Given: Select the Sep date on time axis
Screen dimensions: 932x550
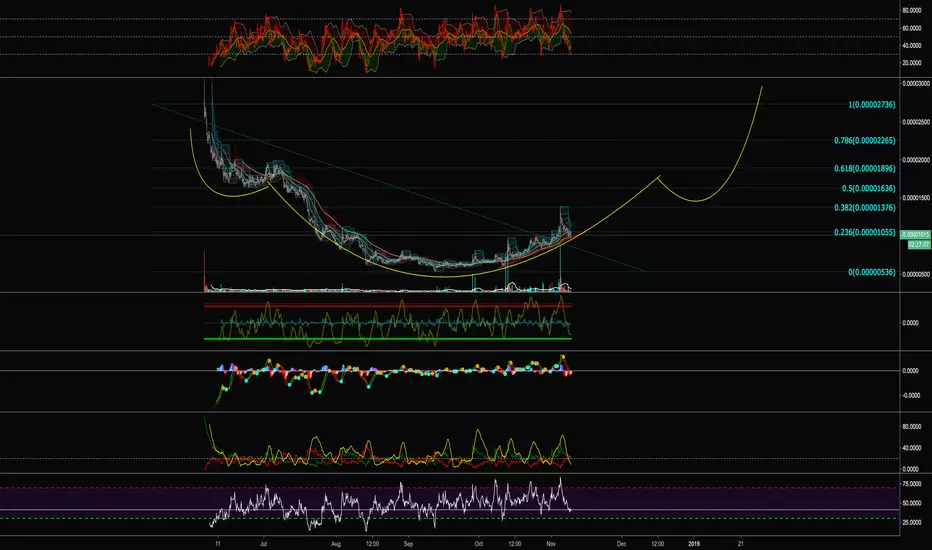Looking at the screenshot, I should pos(408,543).
